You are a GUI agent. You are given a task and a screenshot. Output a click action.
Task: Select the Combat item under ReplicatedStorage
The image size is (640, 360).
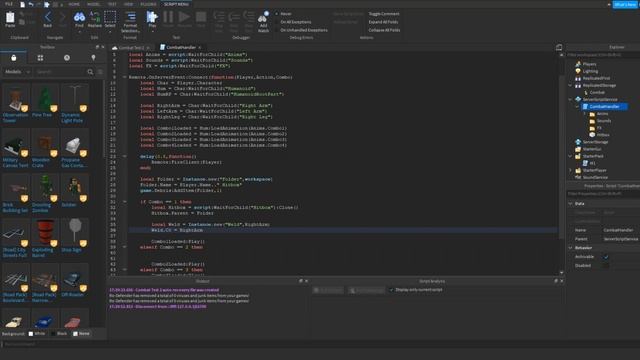click(x=597, y=92)
